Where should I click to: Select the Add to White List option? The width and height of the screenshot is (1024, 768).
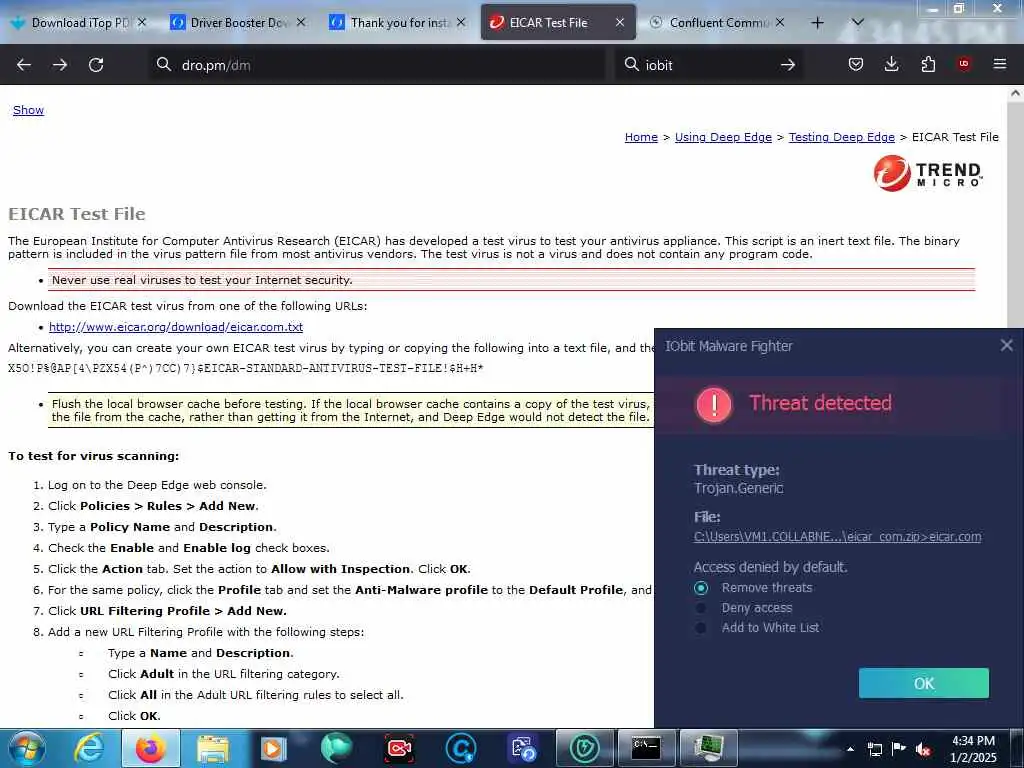701,628
